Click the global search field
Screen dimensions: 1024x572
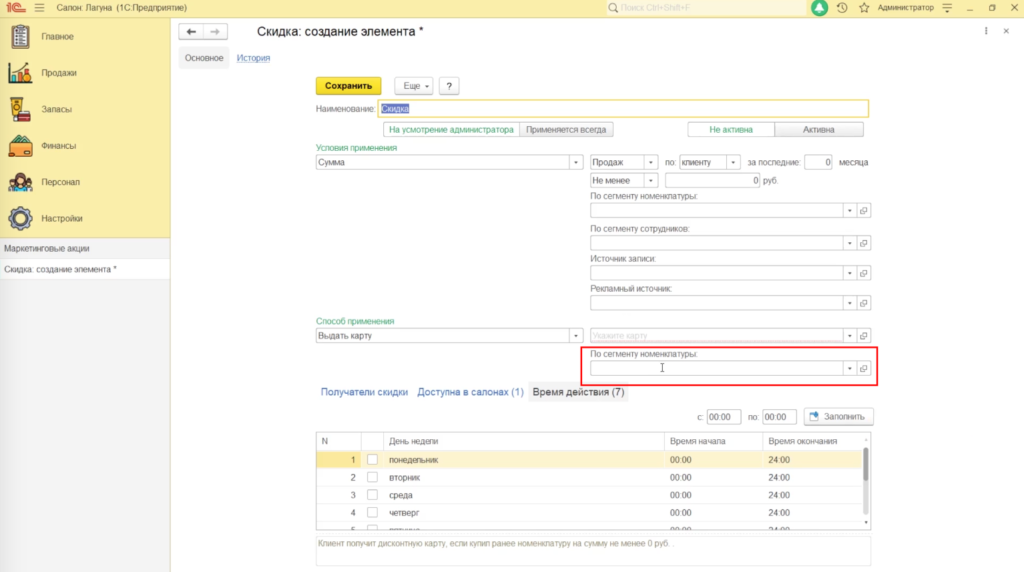(709, 8)
